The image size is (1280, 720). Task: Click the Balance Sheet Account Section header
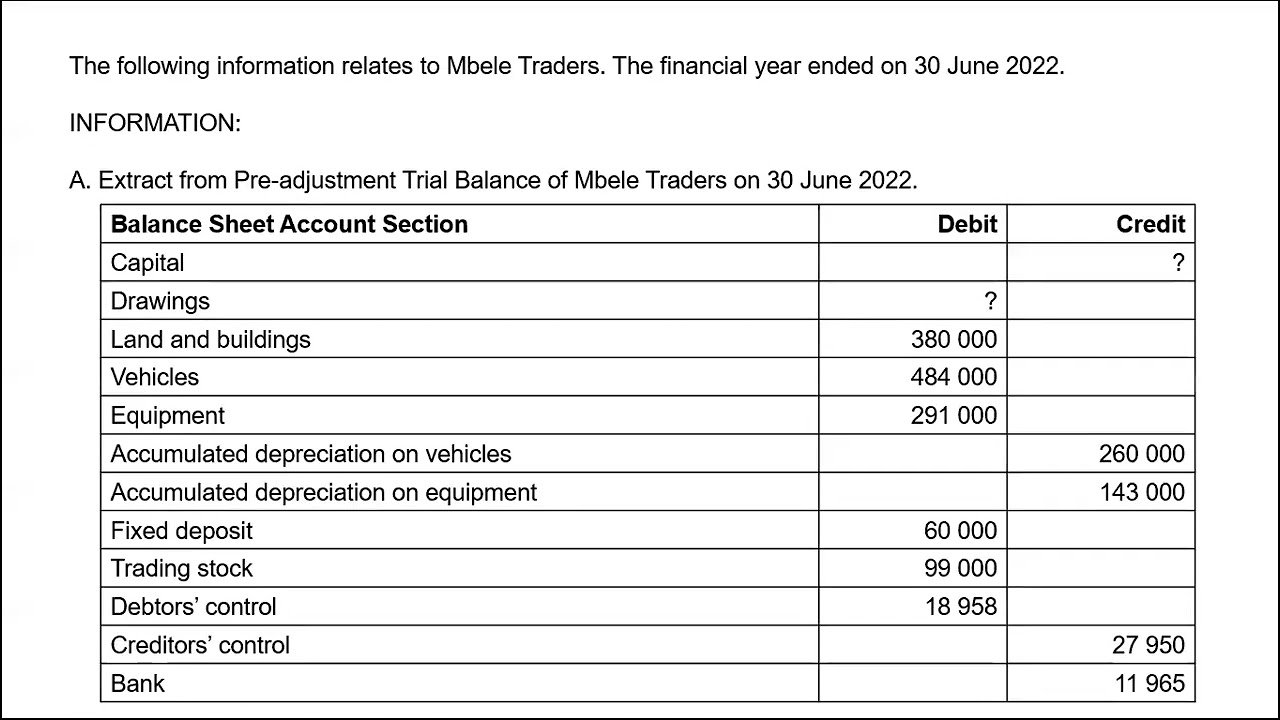click(x=289, y=224)
